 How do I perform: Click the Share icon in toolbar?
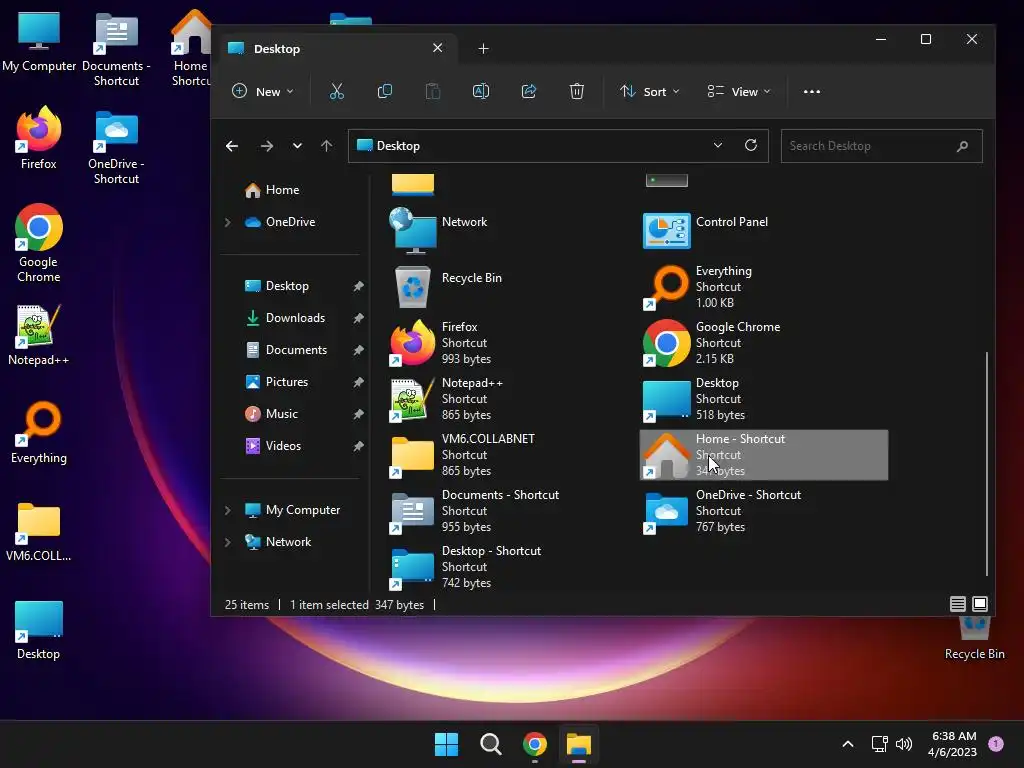[528, 91]
